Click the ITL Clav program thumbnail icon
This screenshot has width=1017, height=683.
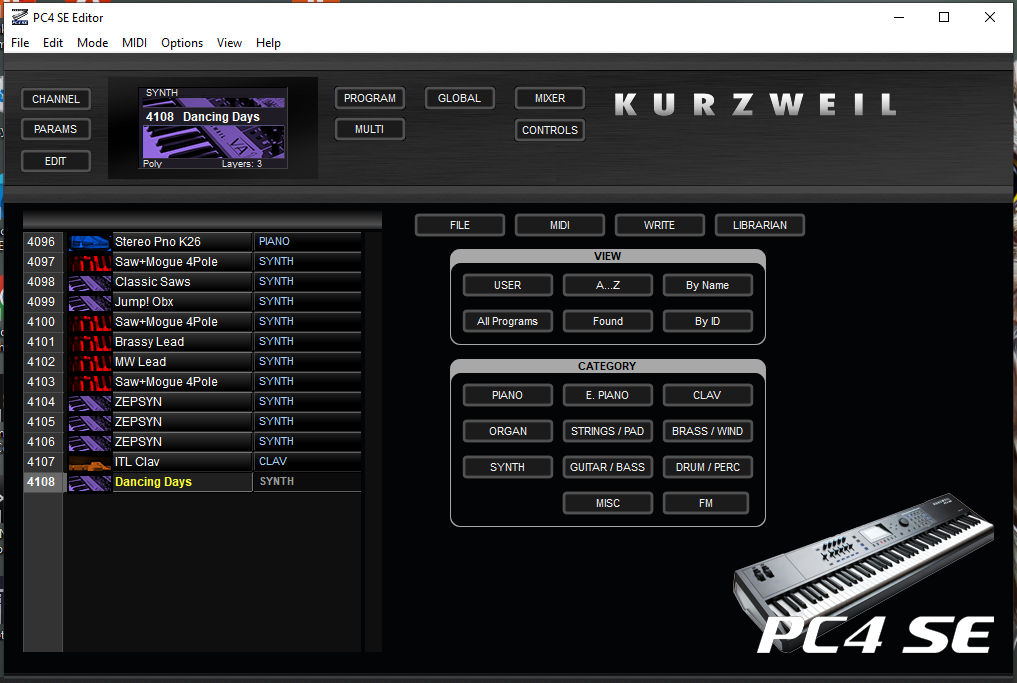point(89,462)
